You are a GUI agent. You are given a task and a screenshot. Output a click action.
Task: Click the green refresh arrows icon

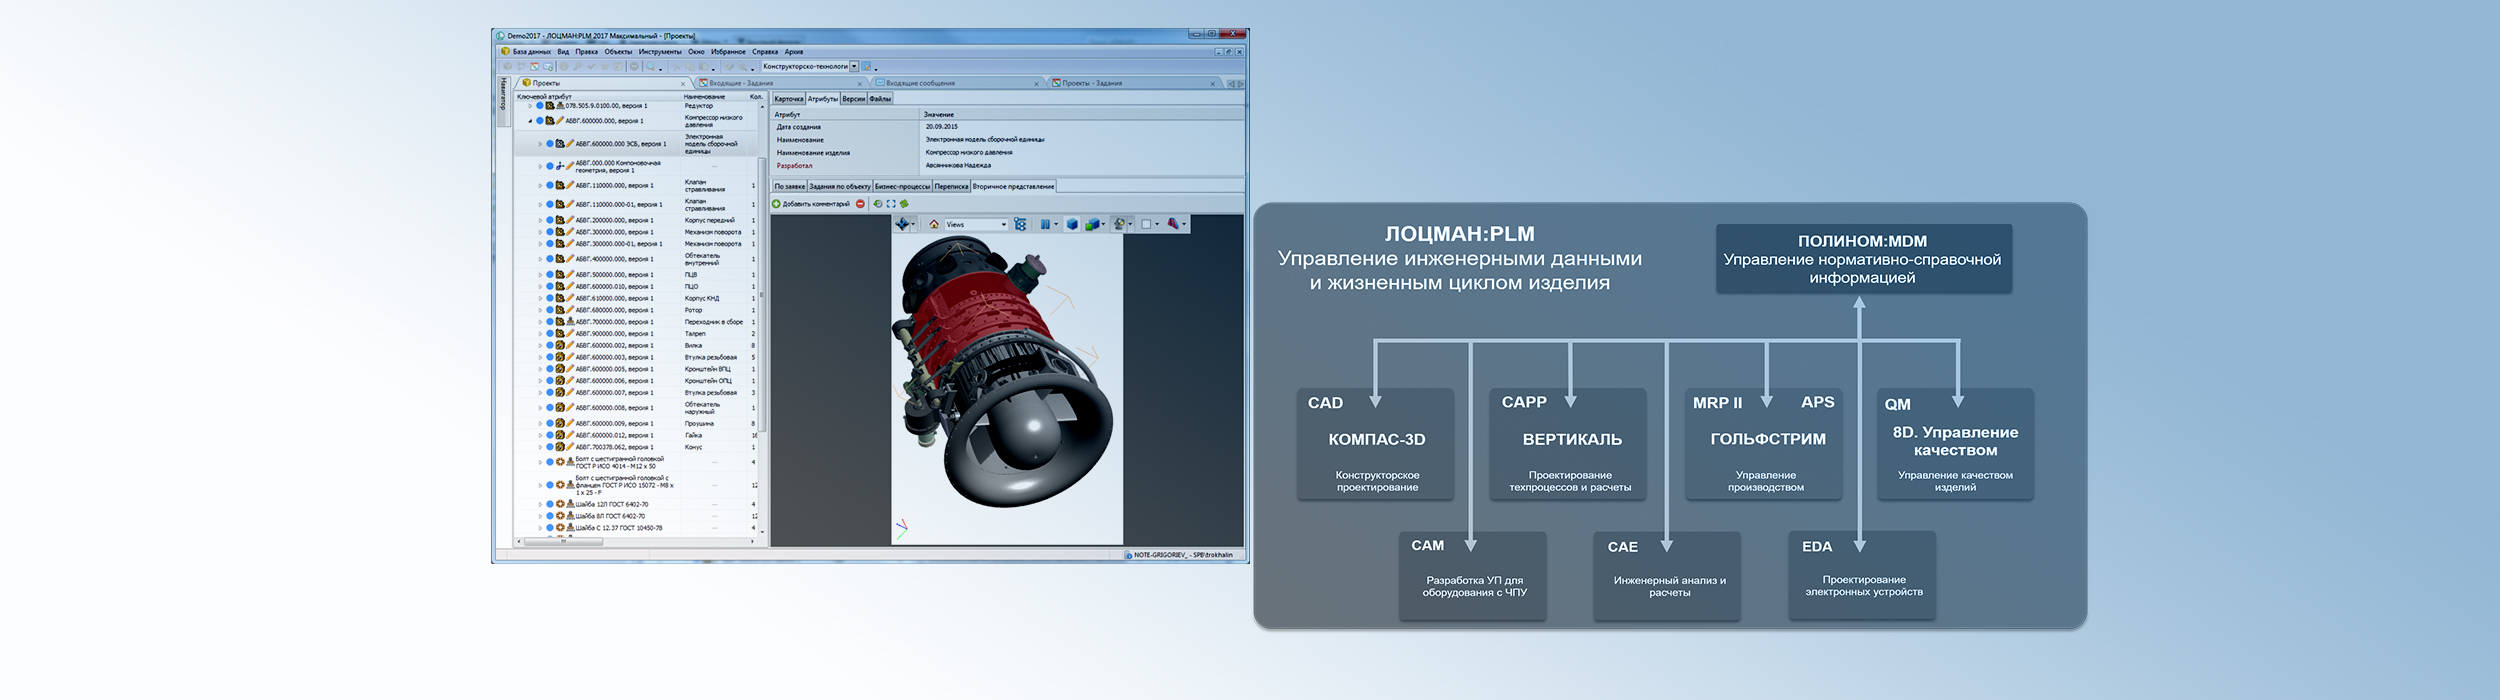(904, 204)
